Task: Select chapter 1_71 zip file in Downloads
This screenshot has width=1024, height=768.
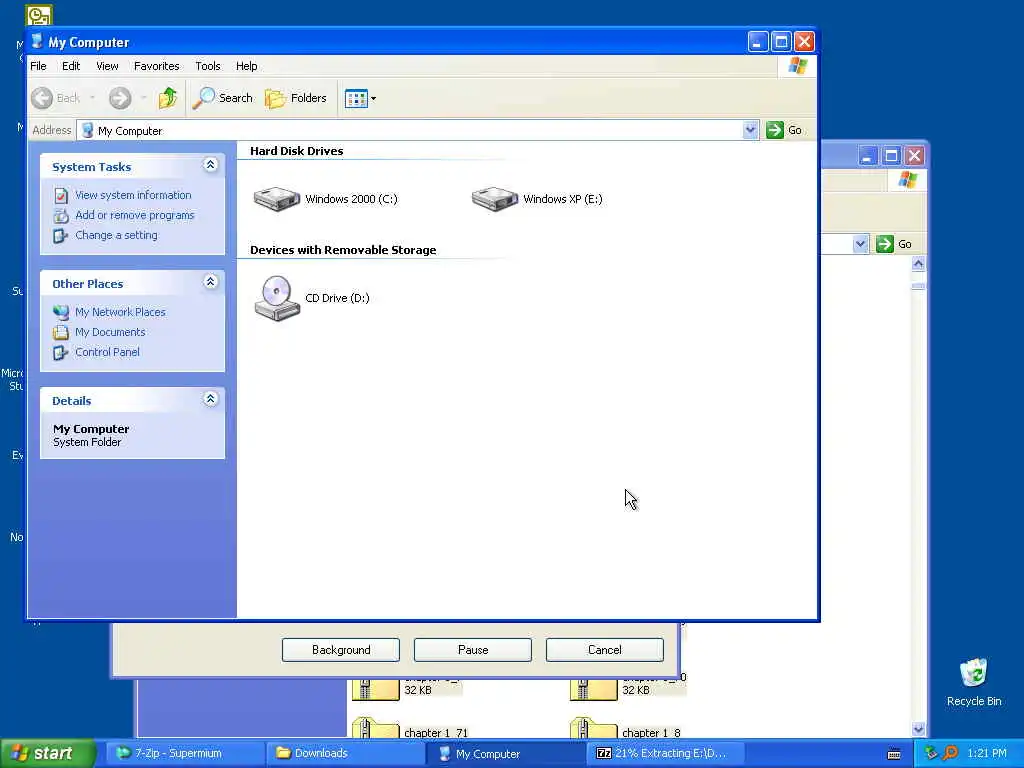Action: coord(410,729)
